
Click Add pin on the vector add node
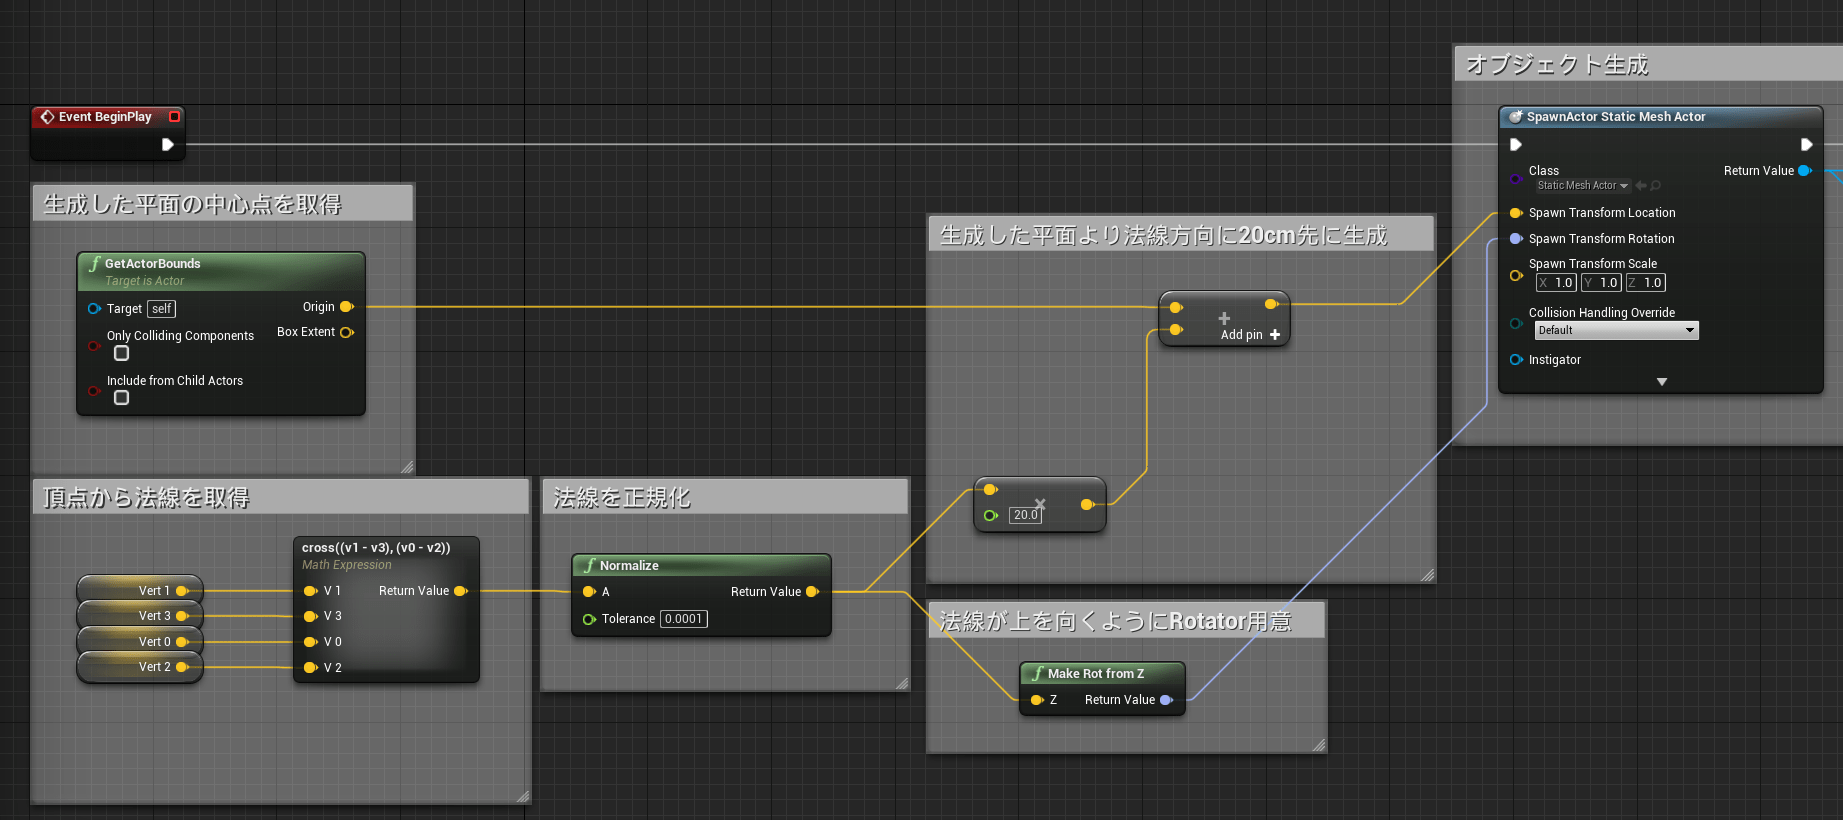tap(1250, 335)
